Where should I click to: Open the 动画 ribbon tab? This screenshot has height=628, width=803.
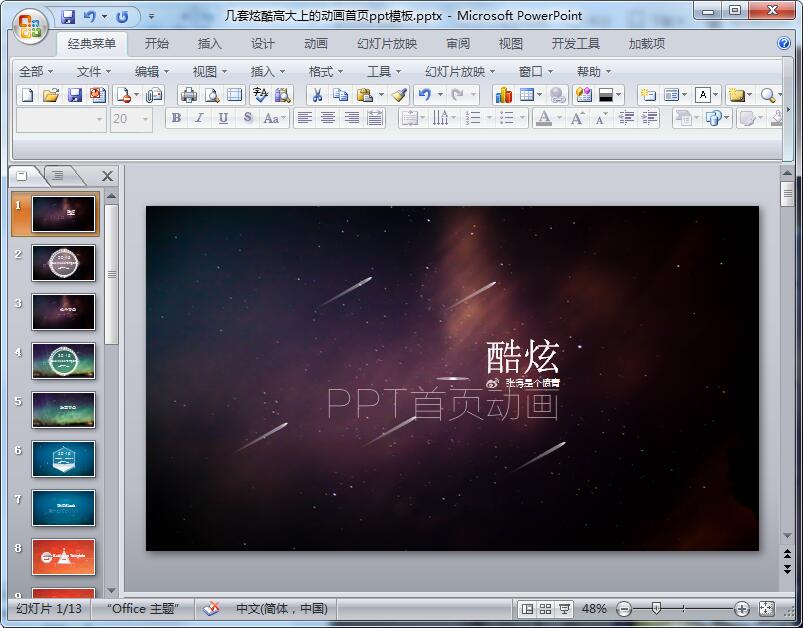tap(316, 44)
